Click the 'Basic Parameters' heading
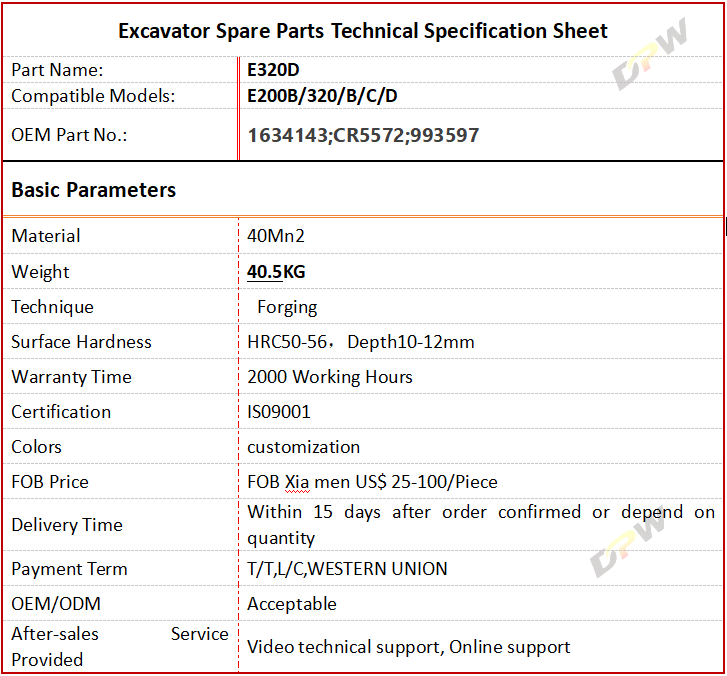This screenshot has width=727, height=676. pyautogui.click(x=94, y=190)
